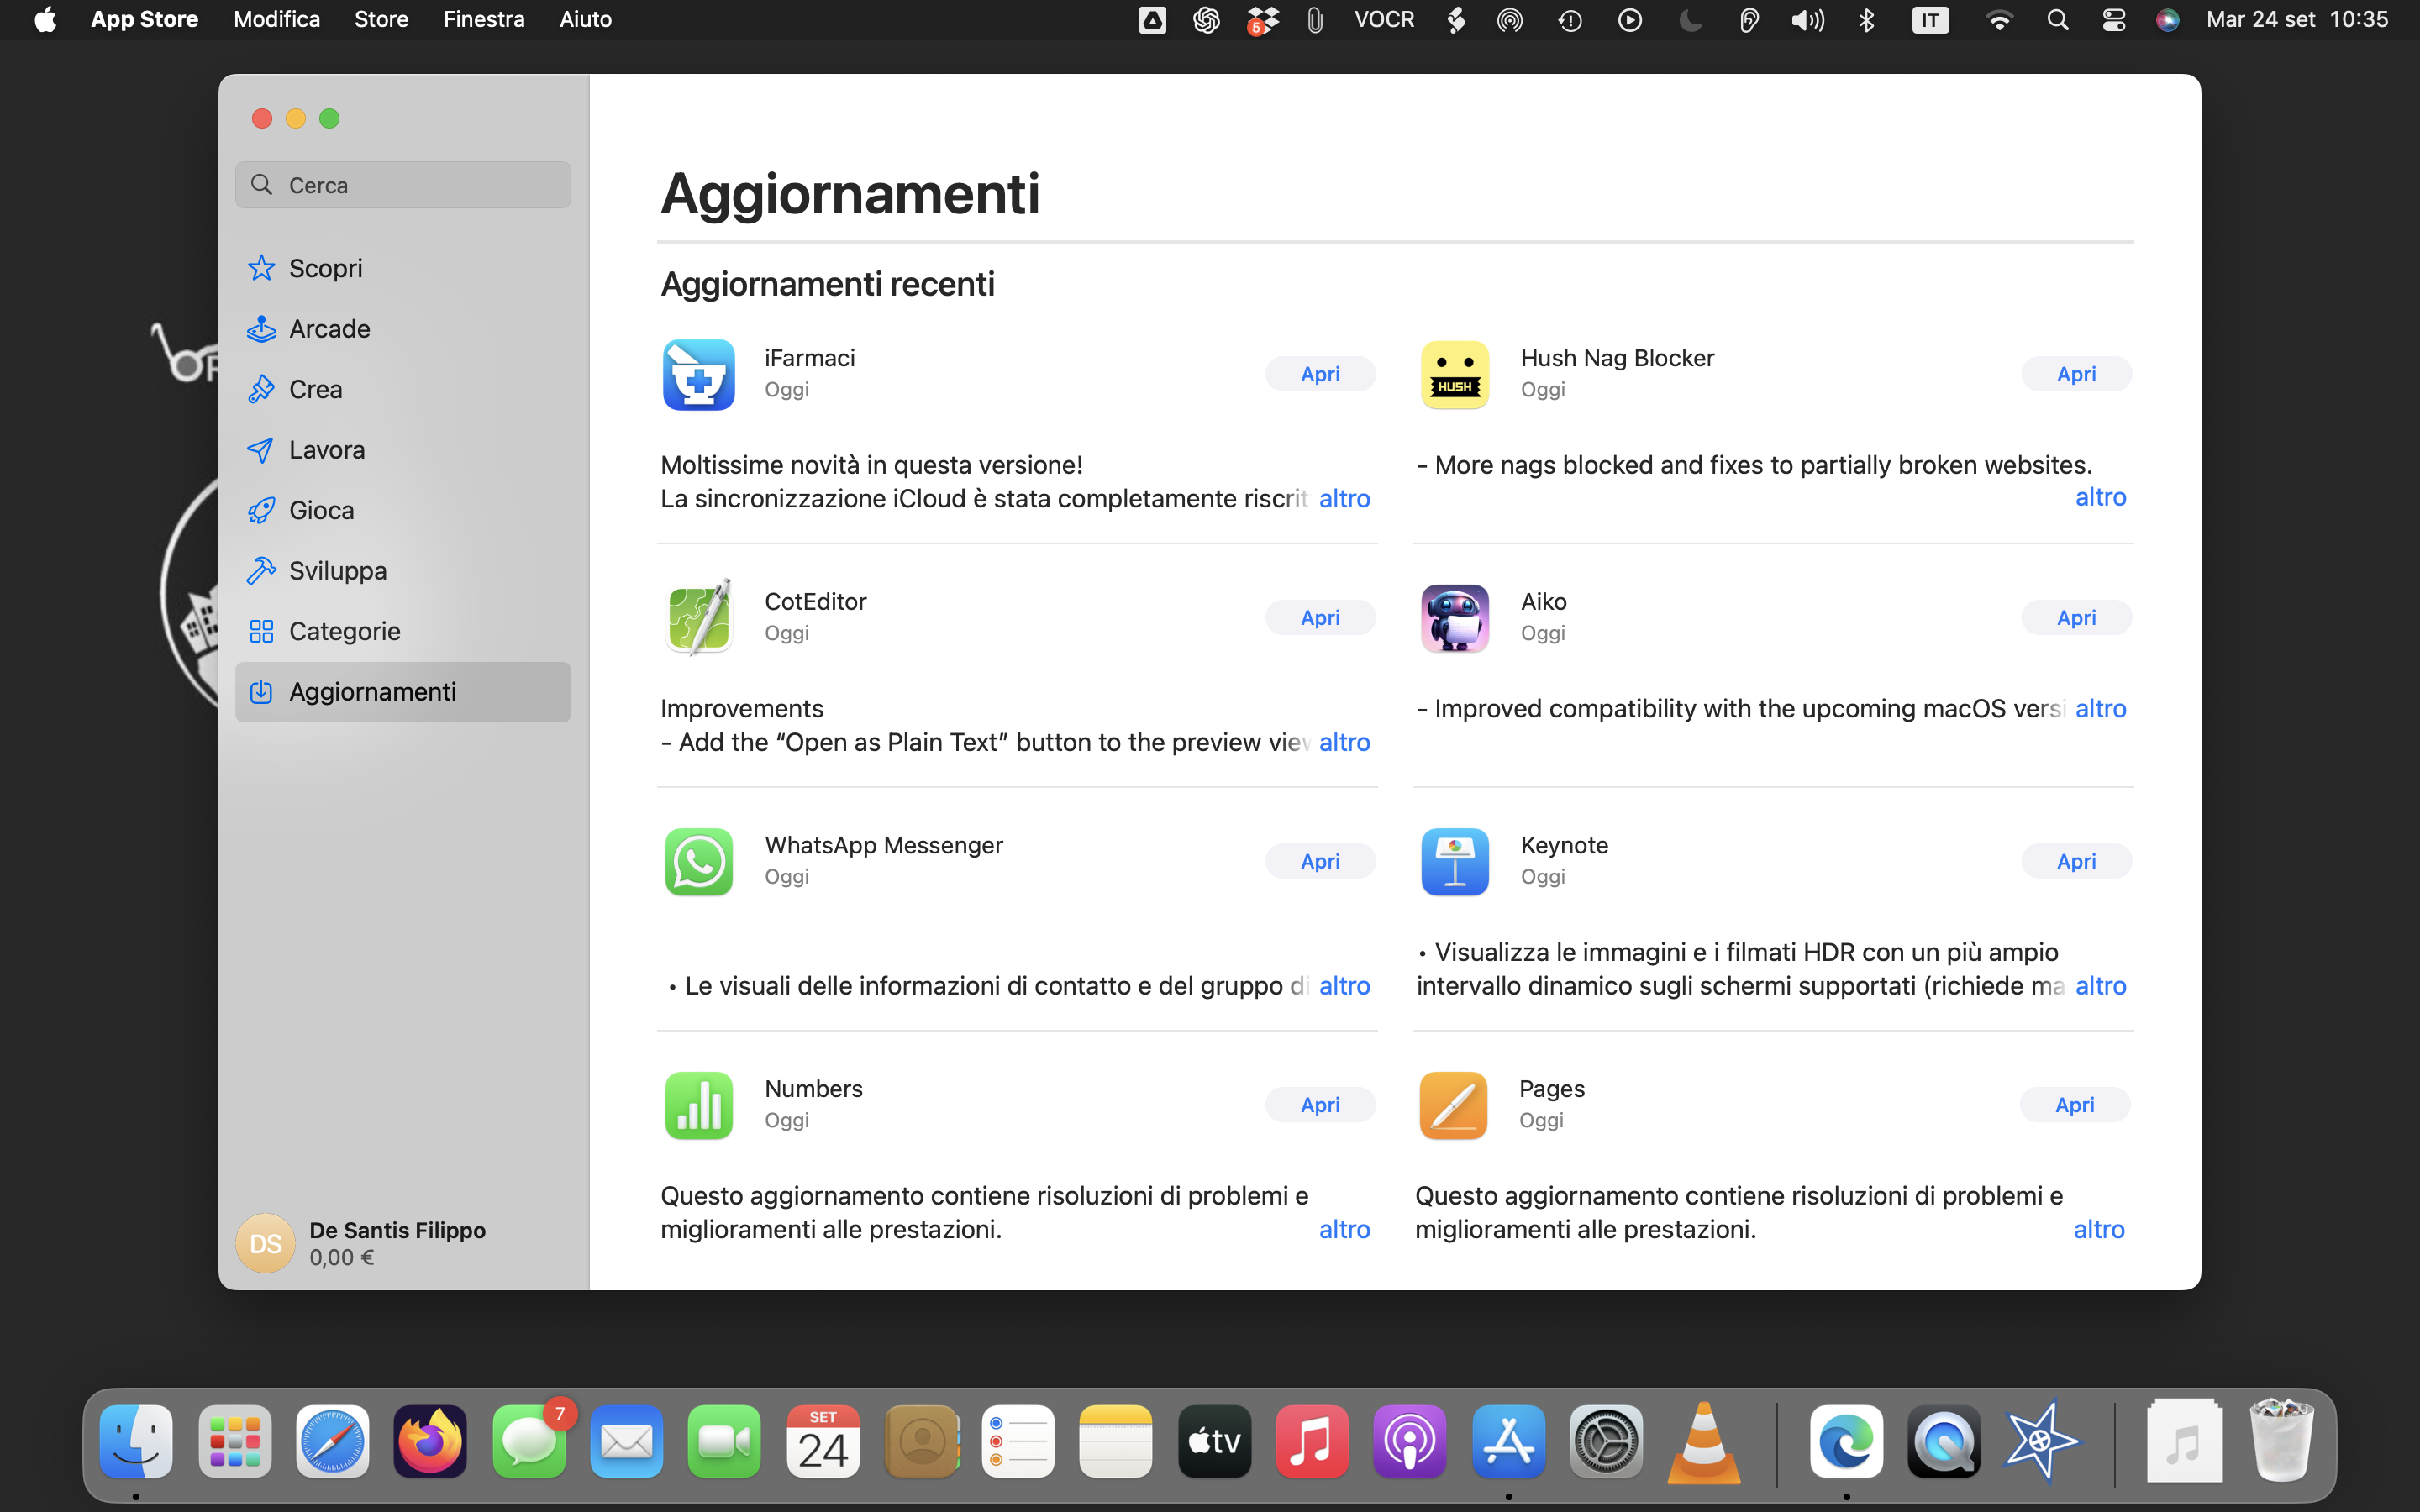
Task: Open Firefox from the Dock
Action: tap(430, 1441)
